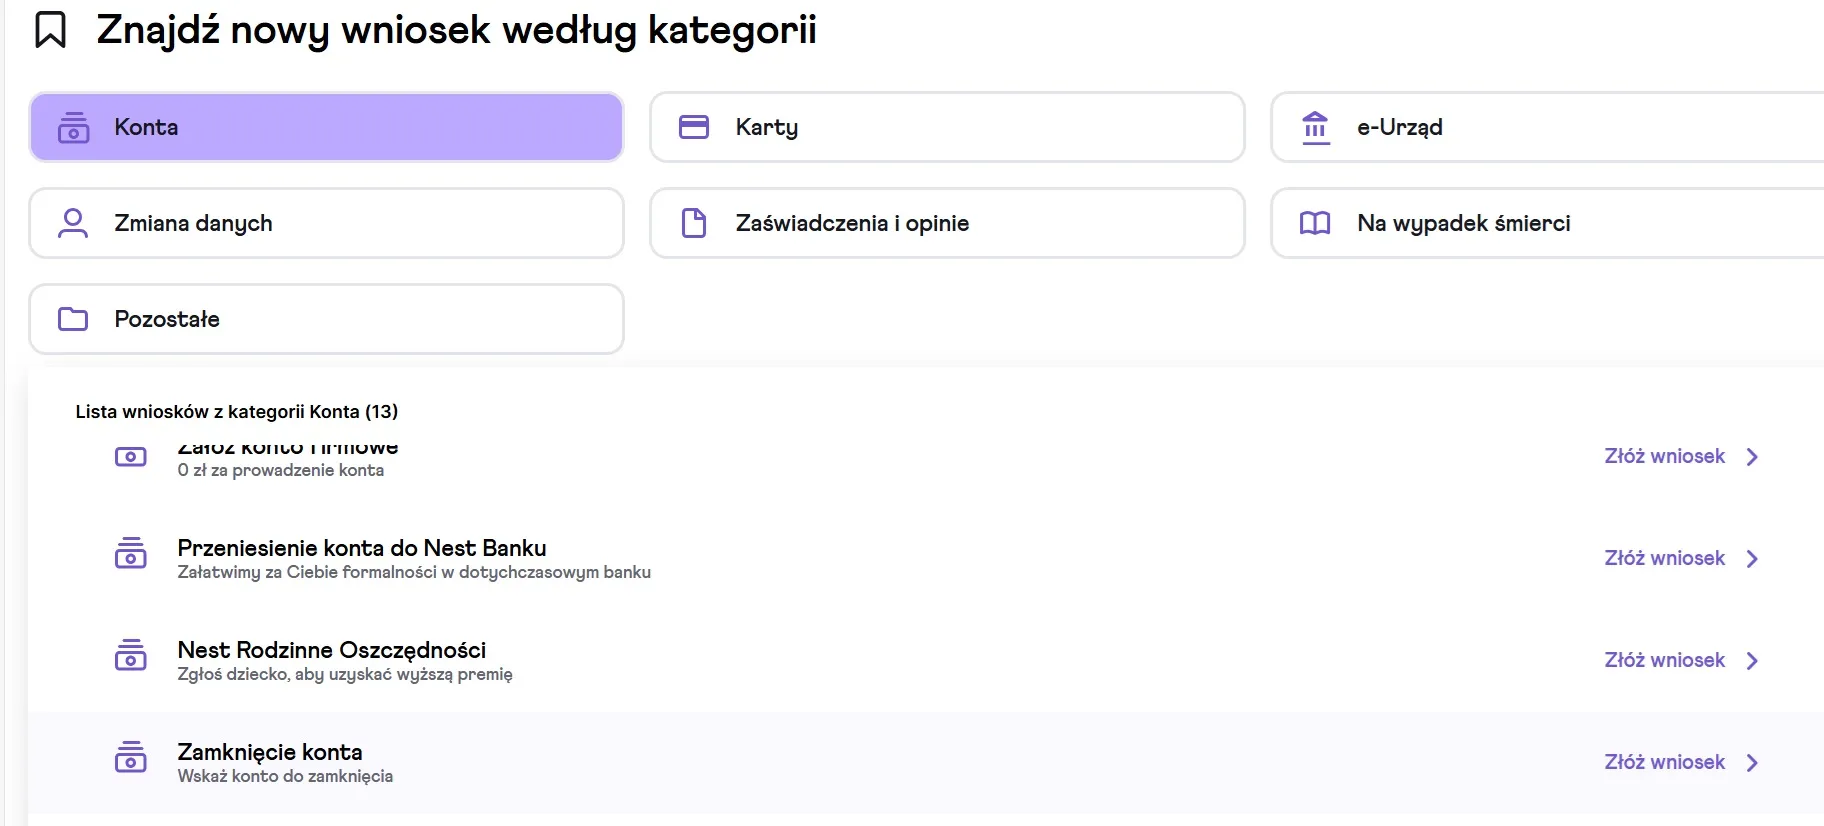Viewport: 1824px width, 826px height.
Task: Select the Konta category tab
Action: pyautogui.click(x=326, y=127)
